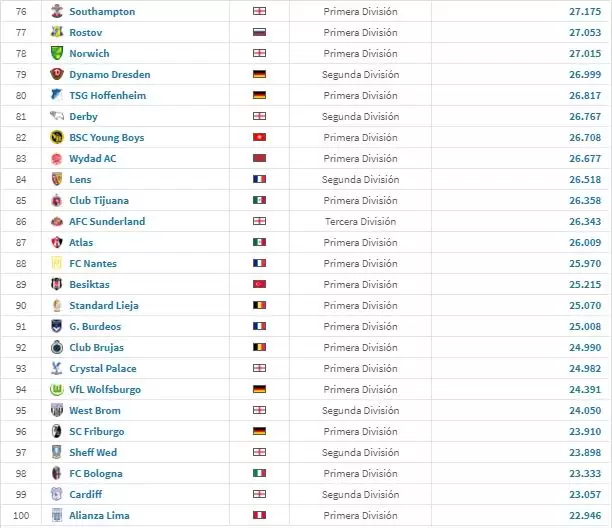The image size is (612, 528).
Task: Click the BSC Young Boys crest
Action: (56, 137)
